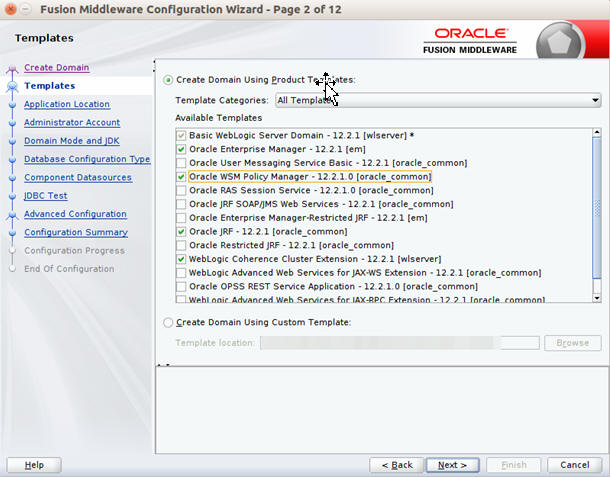Go to Create Domain step
This screenshot has height=477, width=610.
click(57, 68)
